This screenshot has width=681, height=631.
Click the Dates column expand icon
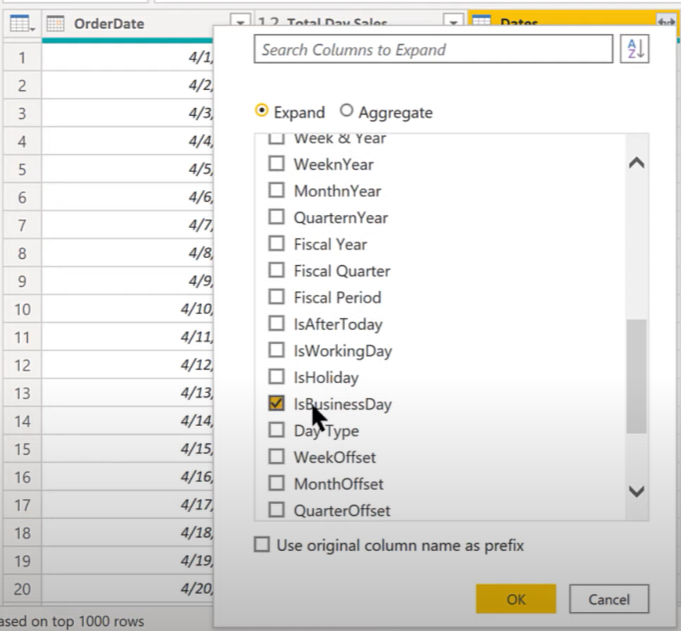click(666, 21)
